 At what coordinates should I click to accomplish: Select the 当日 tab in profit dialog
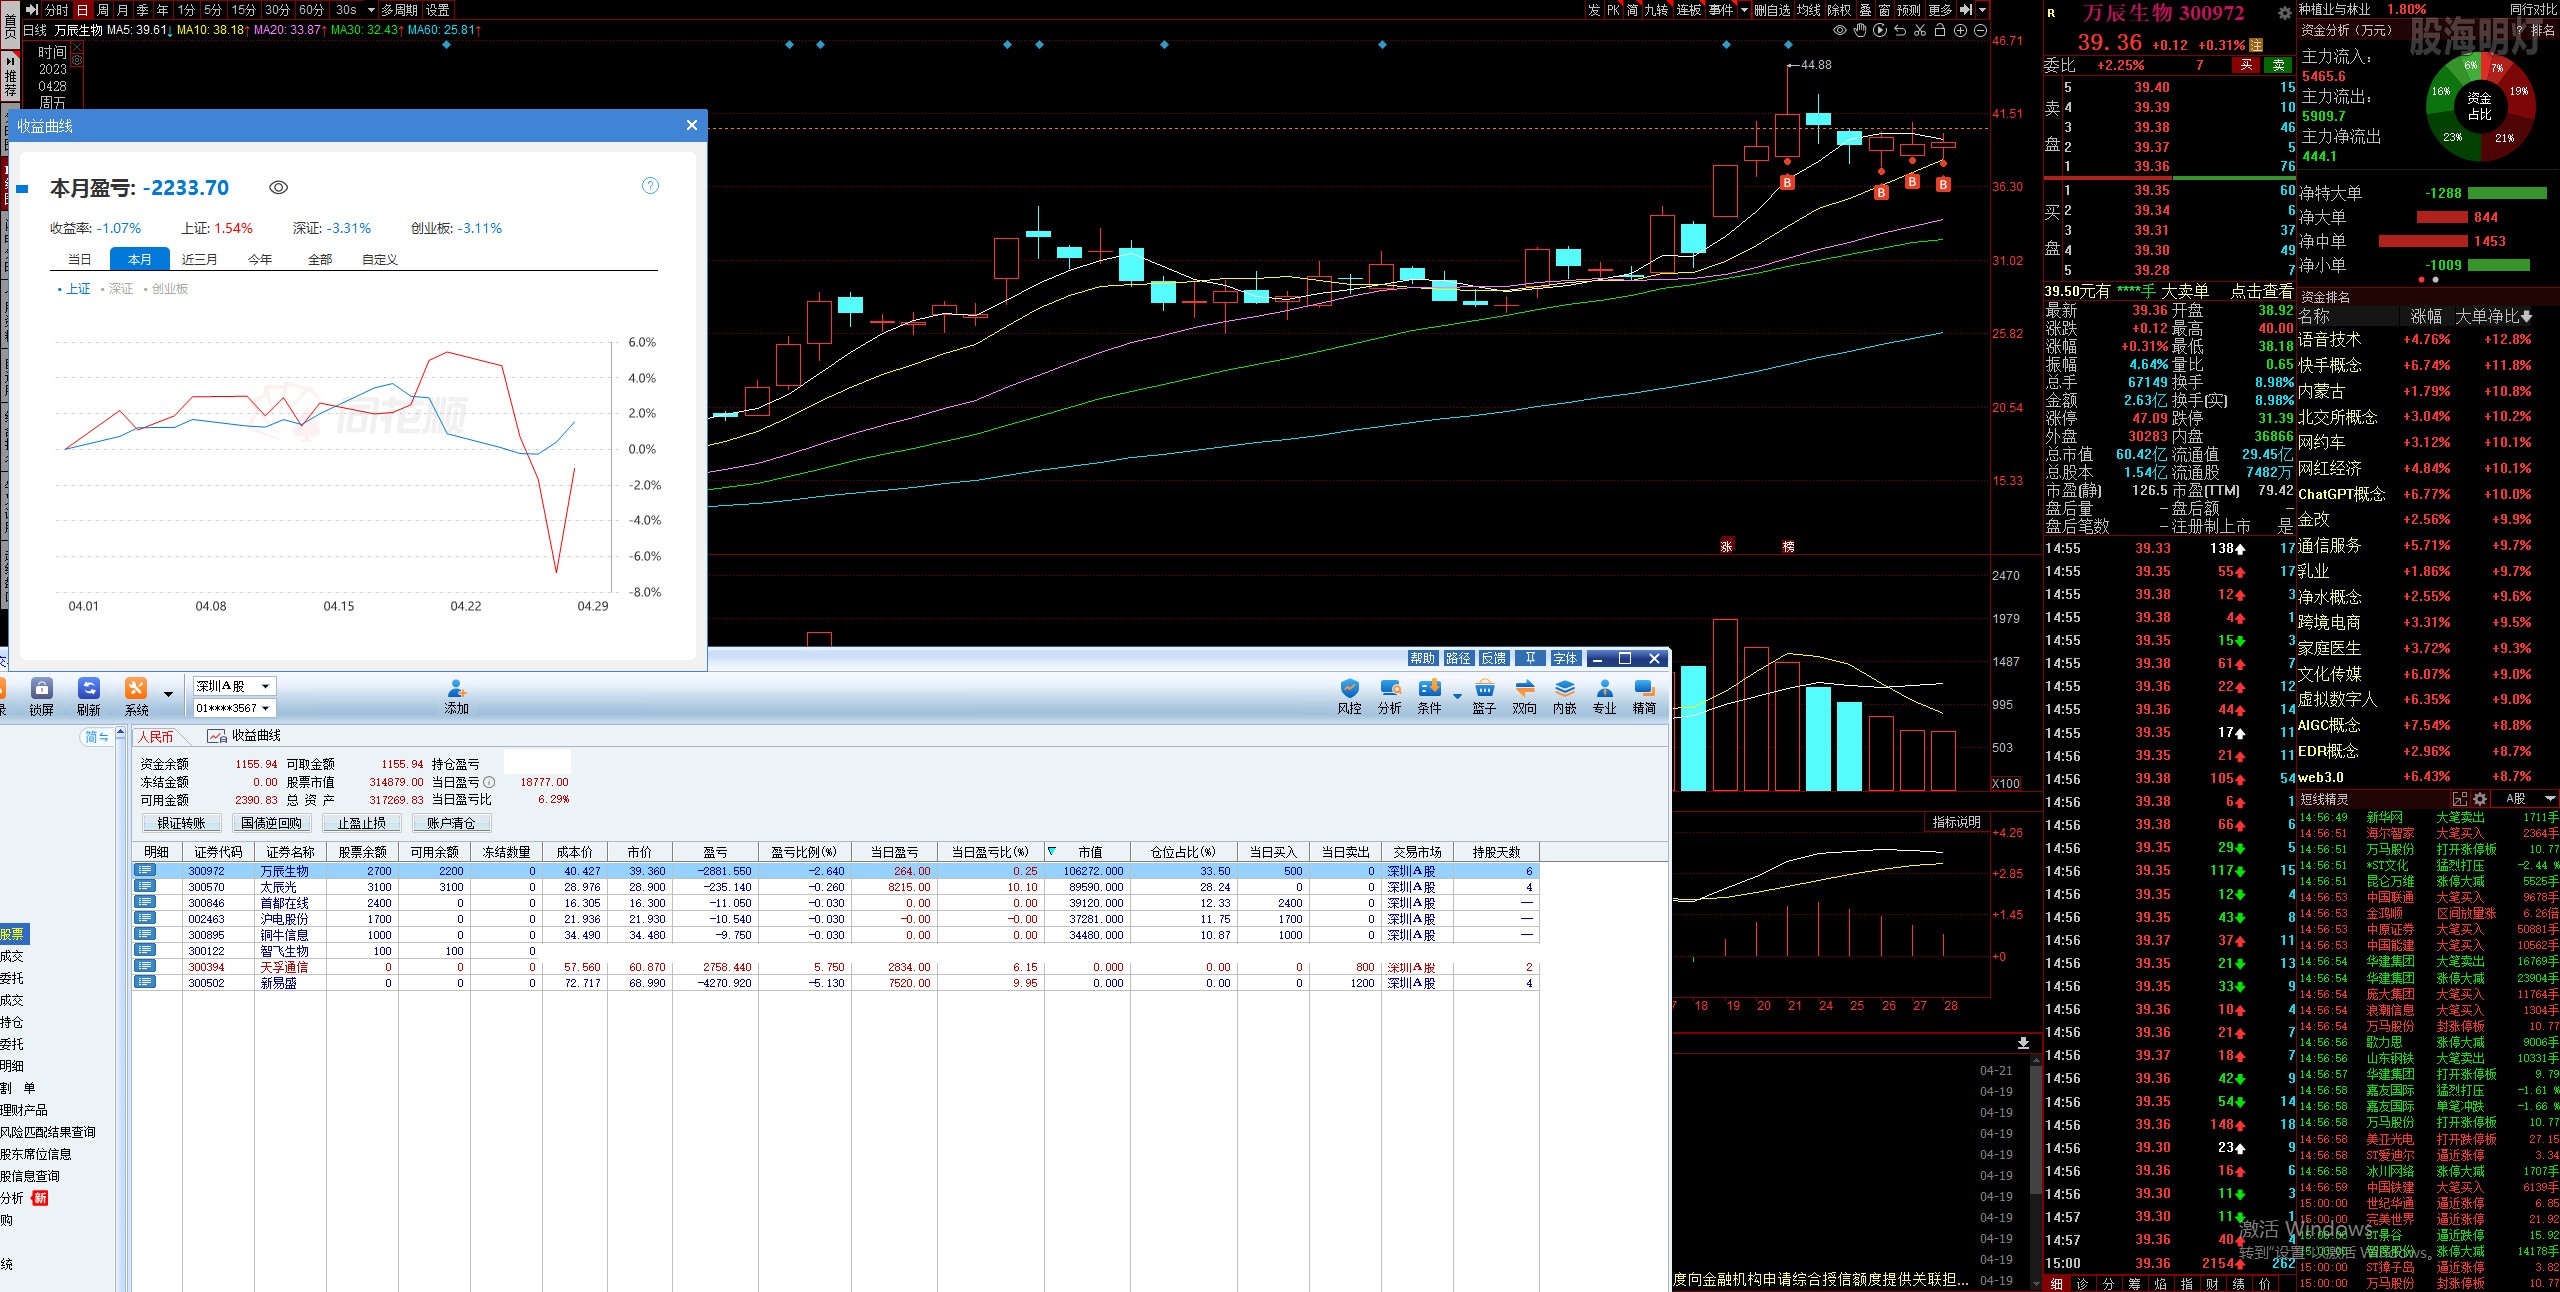(x=79, y=259)
